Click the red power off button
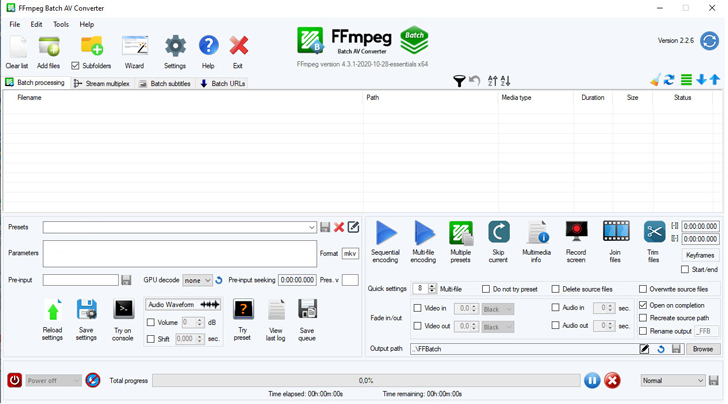 click(x=14, y=380)
